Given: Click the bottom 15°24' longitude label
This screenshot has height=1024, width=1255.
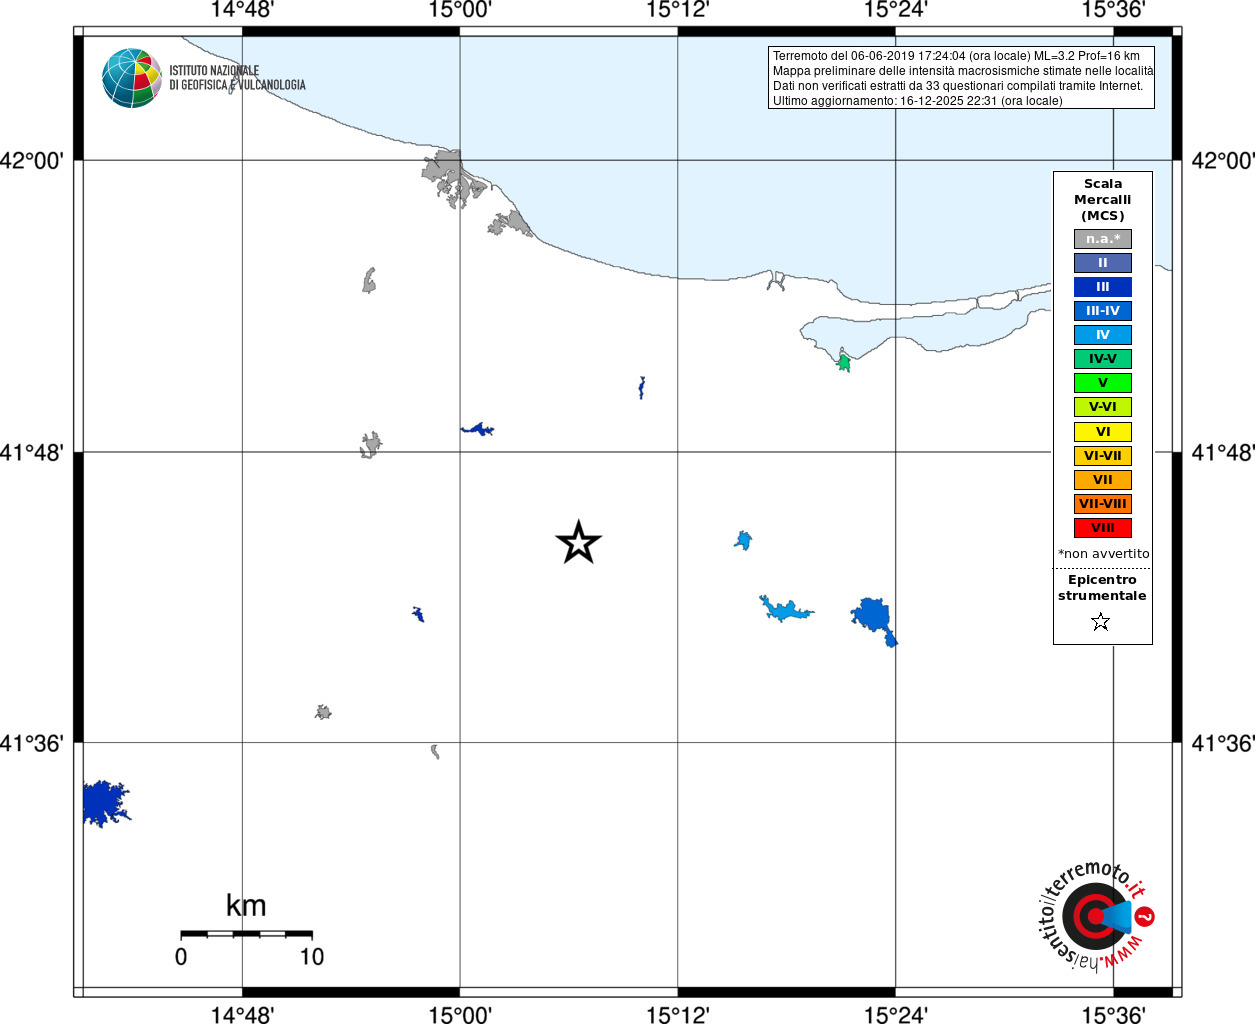Looking at the screenshot, I should click(x=895, y=1014).
